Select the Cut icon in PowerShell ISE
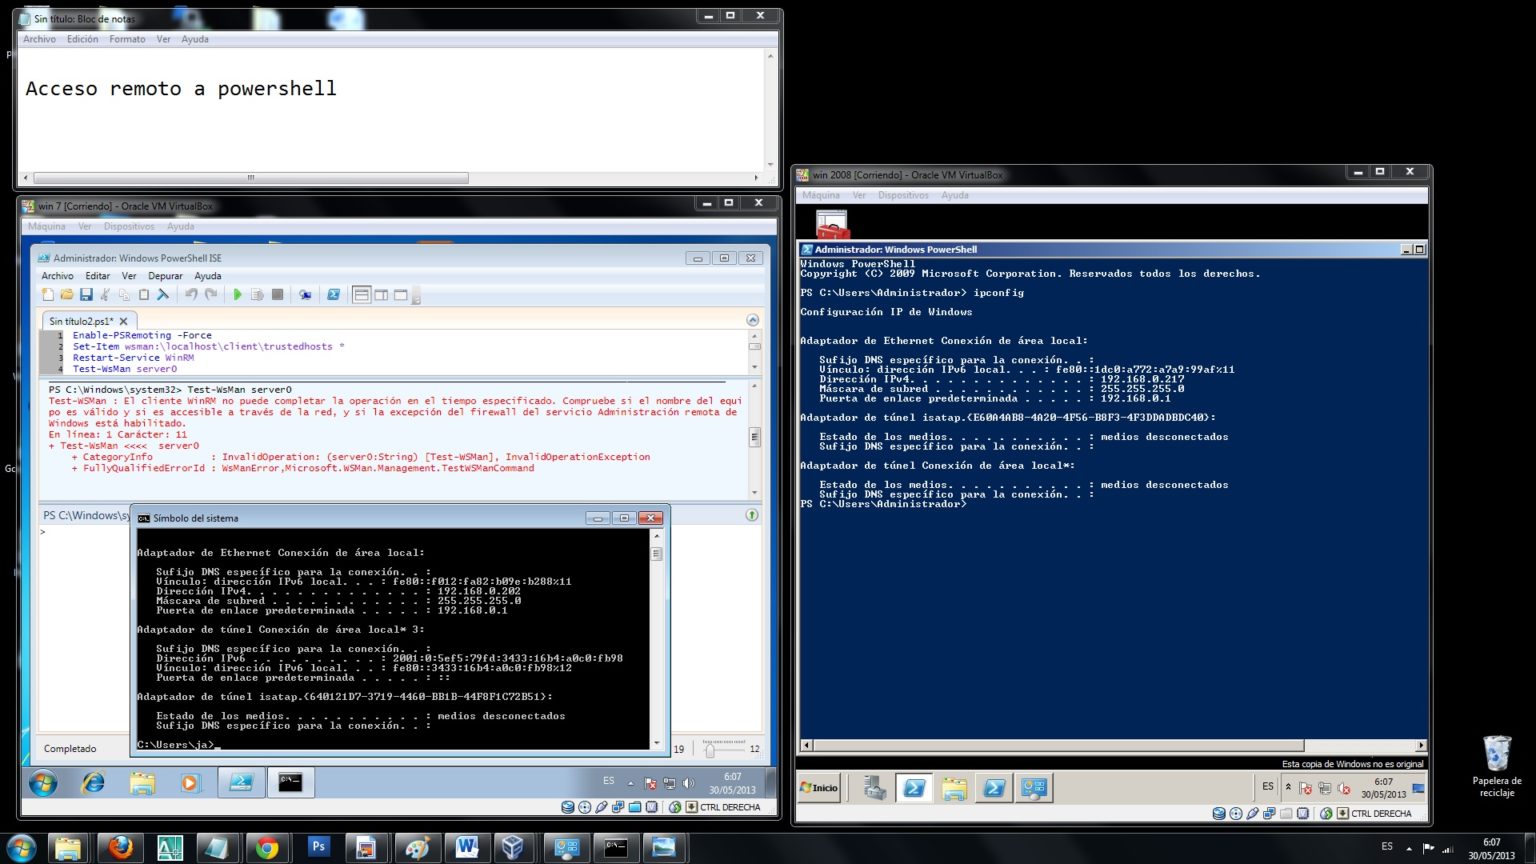The width and height of the screenshot is (1536, 864). 106,294
